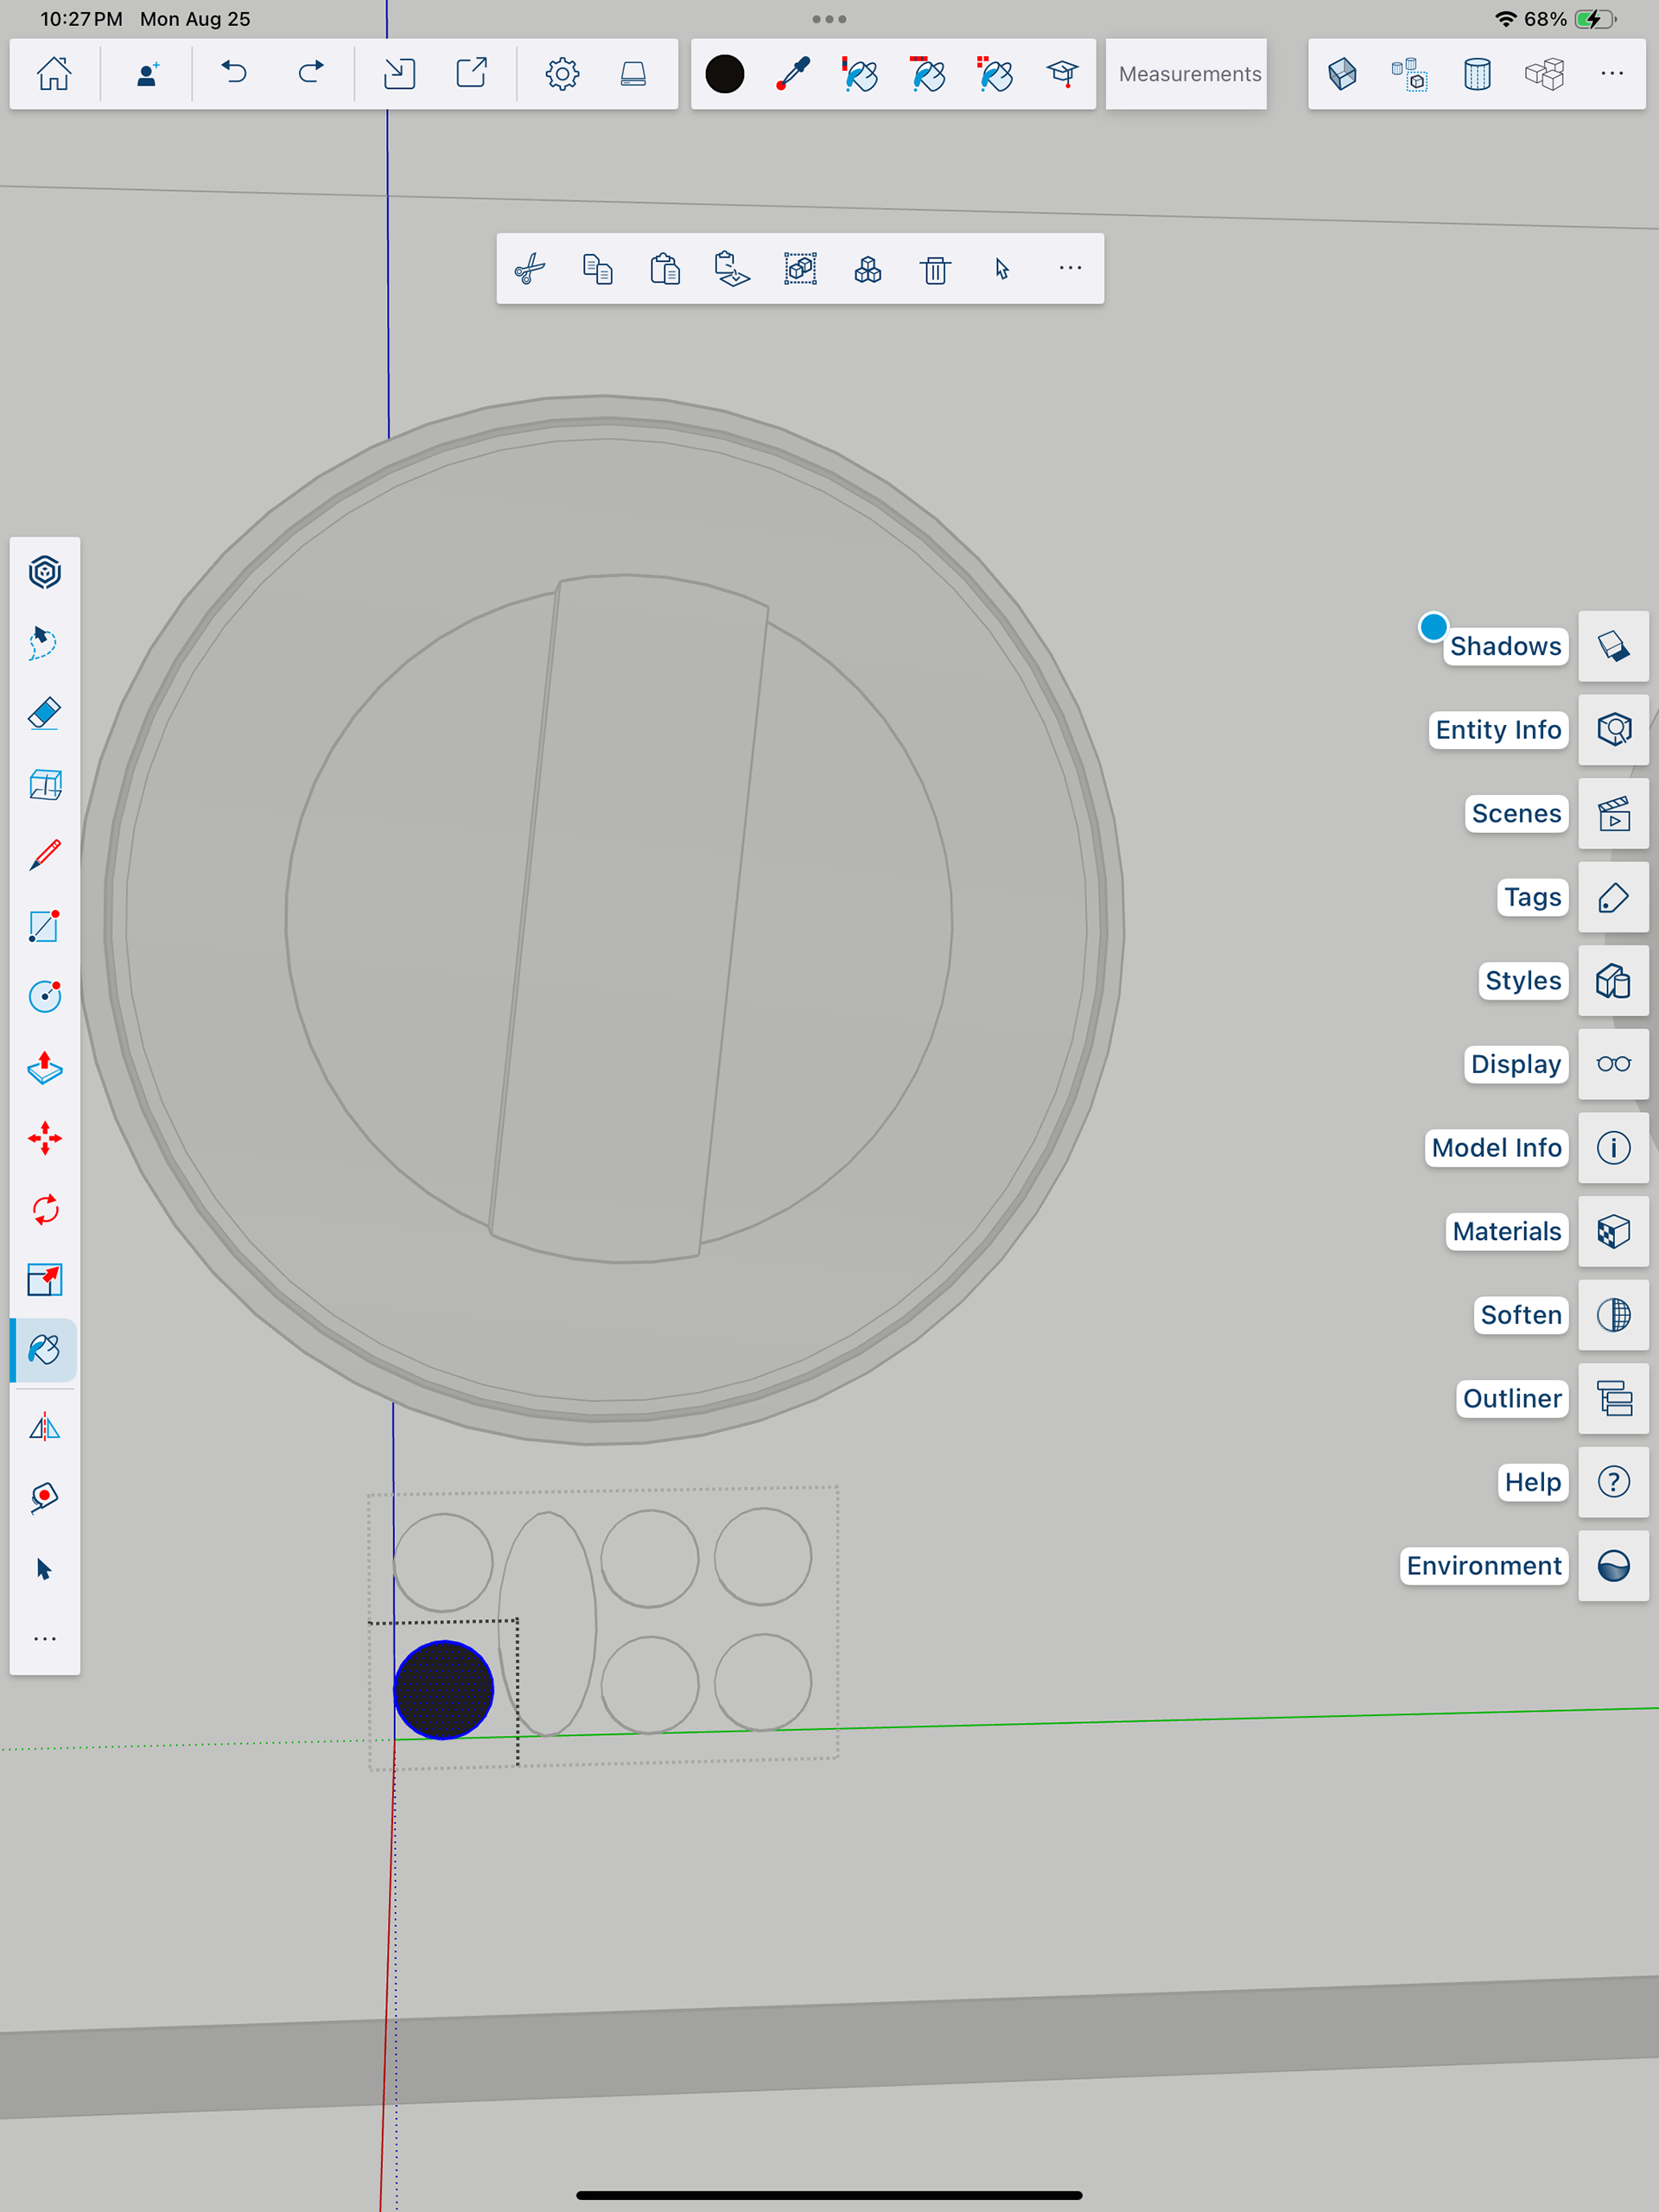Click the scissors cut icon
The image size is (1659, 2212).
(530, 269)
